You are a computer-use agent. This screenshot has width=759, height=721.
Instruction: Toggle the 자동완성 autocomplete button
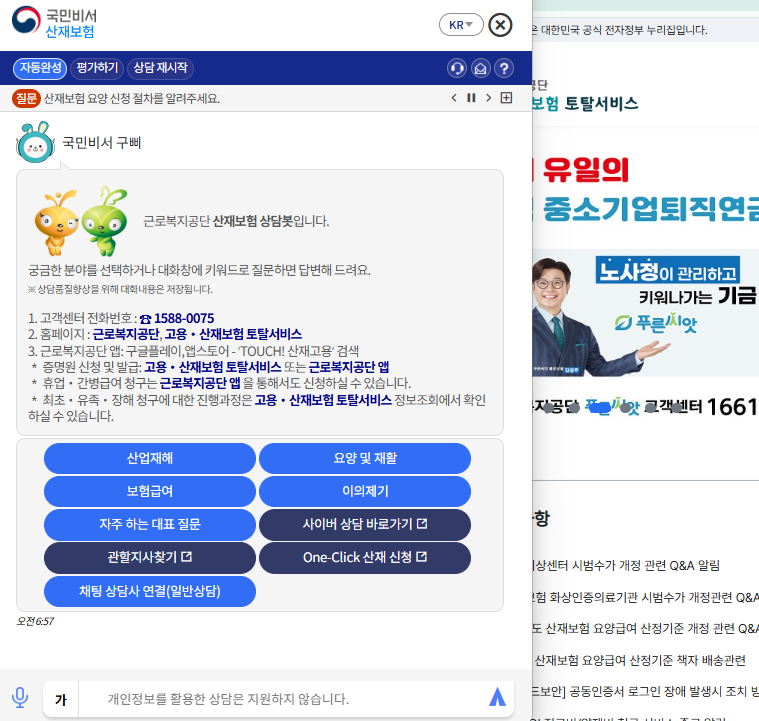(x=40, y=68)
